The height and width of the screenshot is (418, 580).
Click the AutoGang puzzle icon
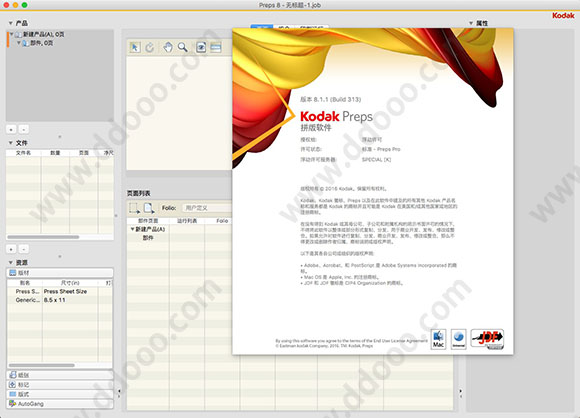[13, 404]
